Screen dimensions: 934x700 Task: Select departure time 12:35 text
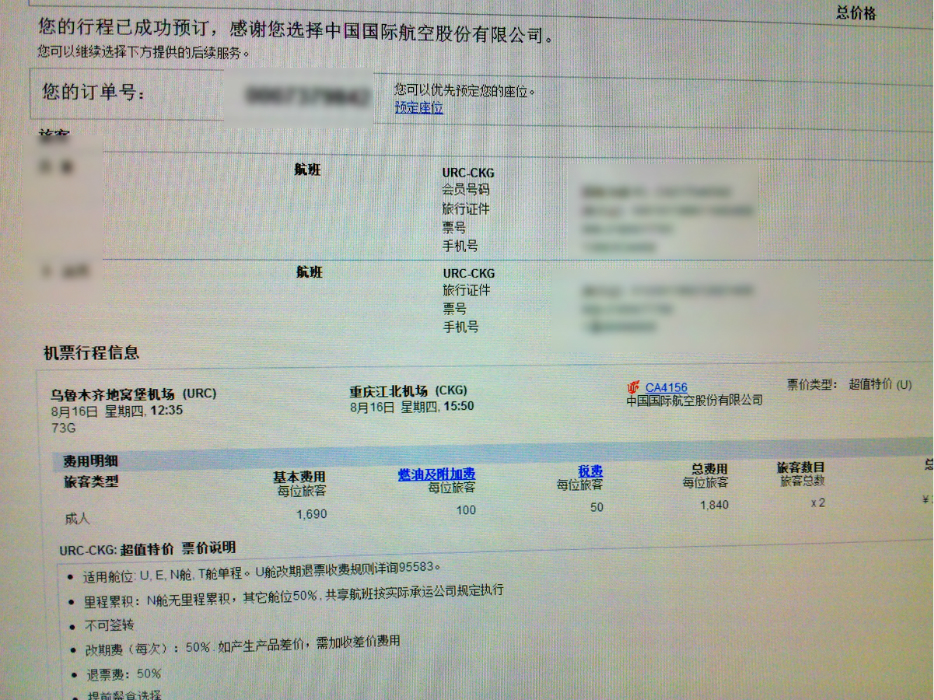(166, 410)
